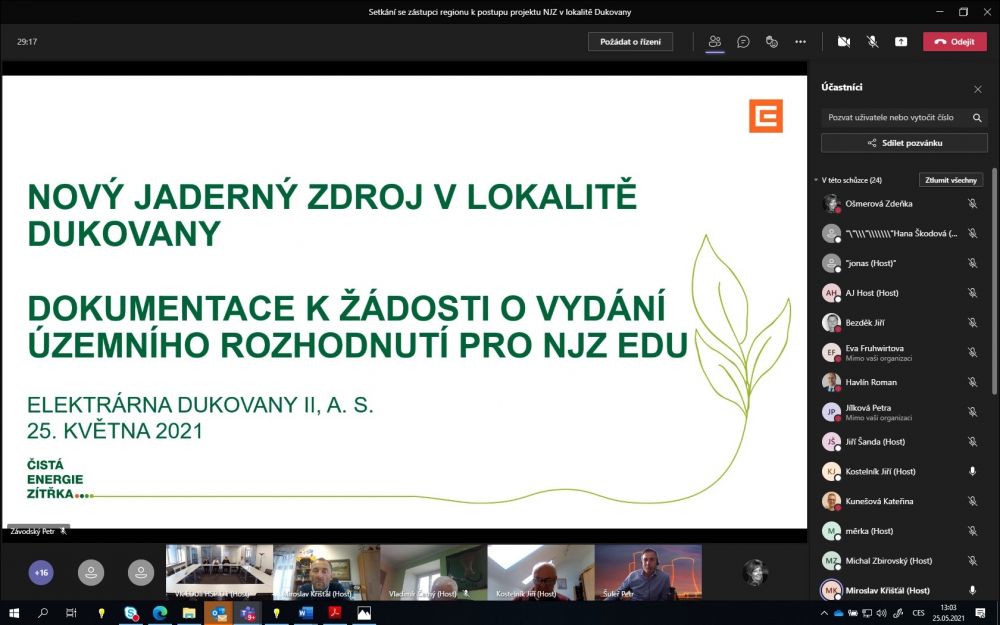Click mic icon beside Havlín Roman
Viewport: 1000px width, 625px height.
(973, 382)
